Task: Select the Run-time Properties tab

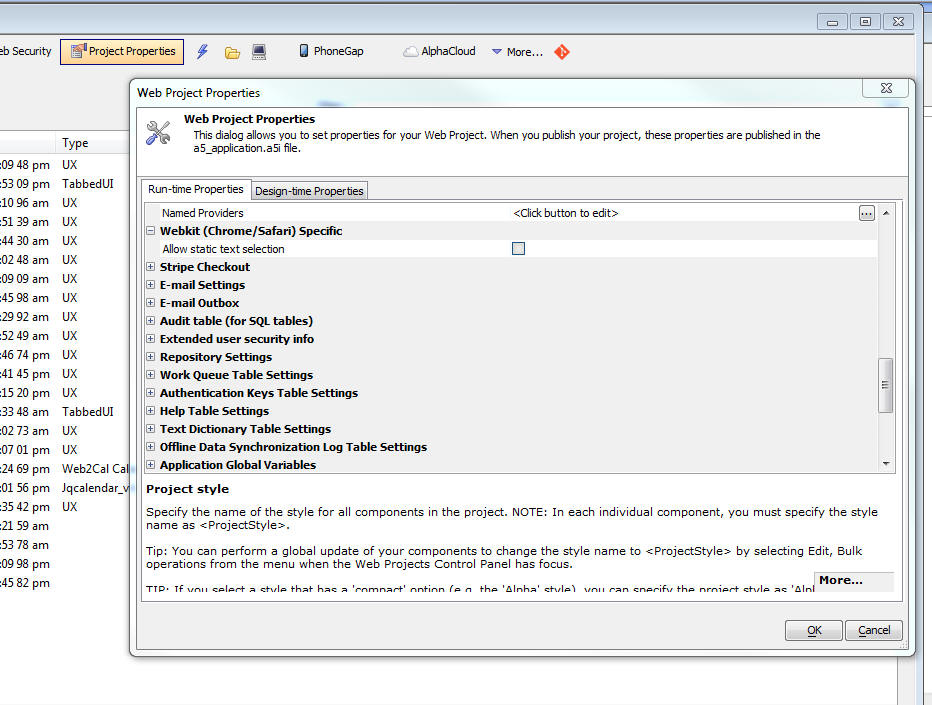Action: (x=196, y=190)
